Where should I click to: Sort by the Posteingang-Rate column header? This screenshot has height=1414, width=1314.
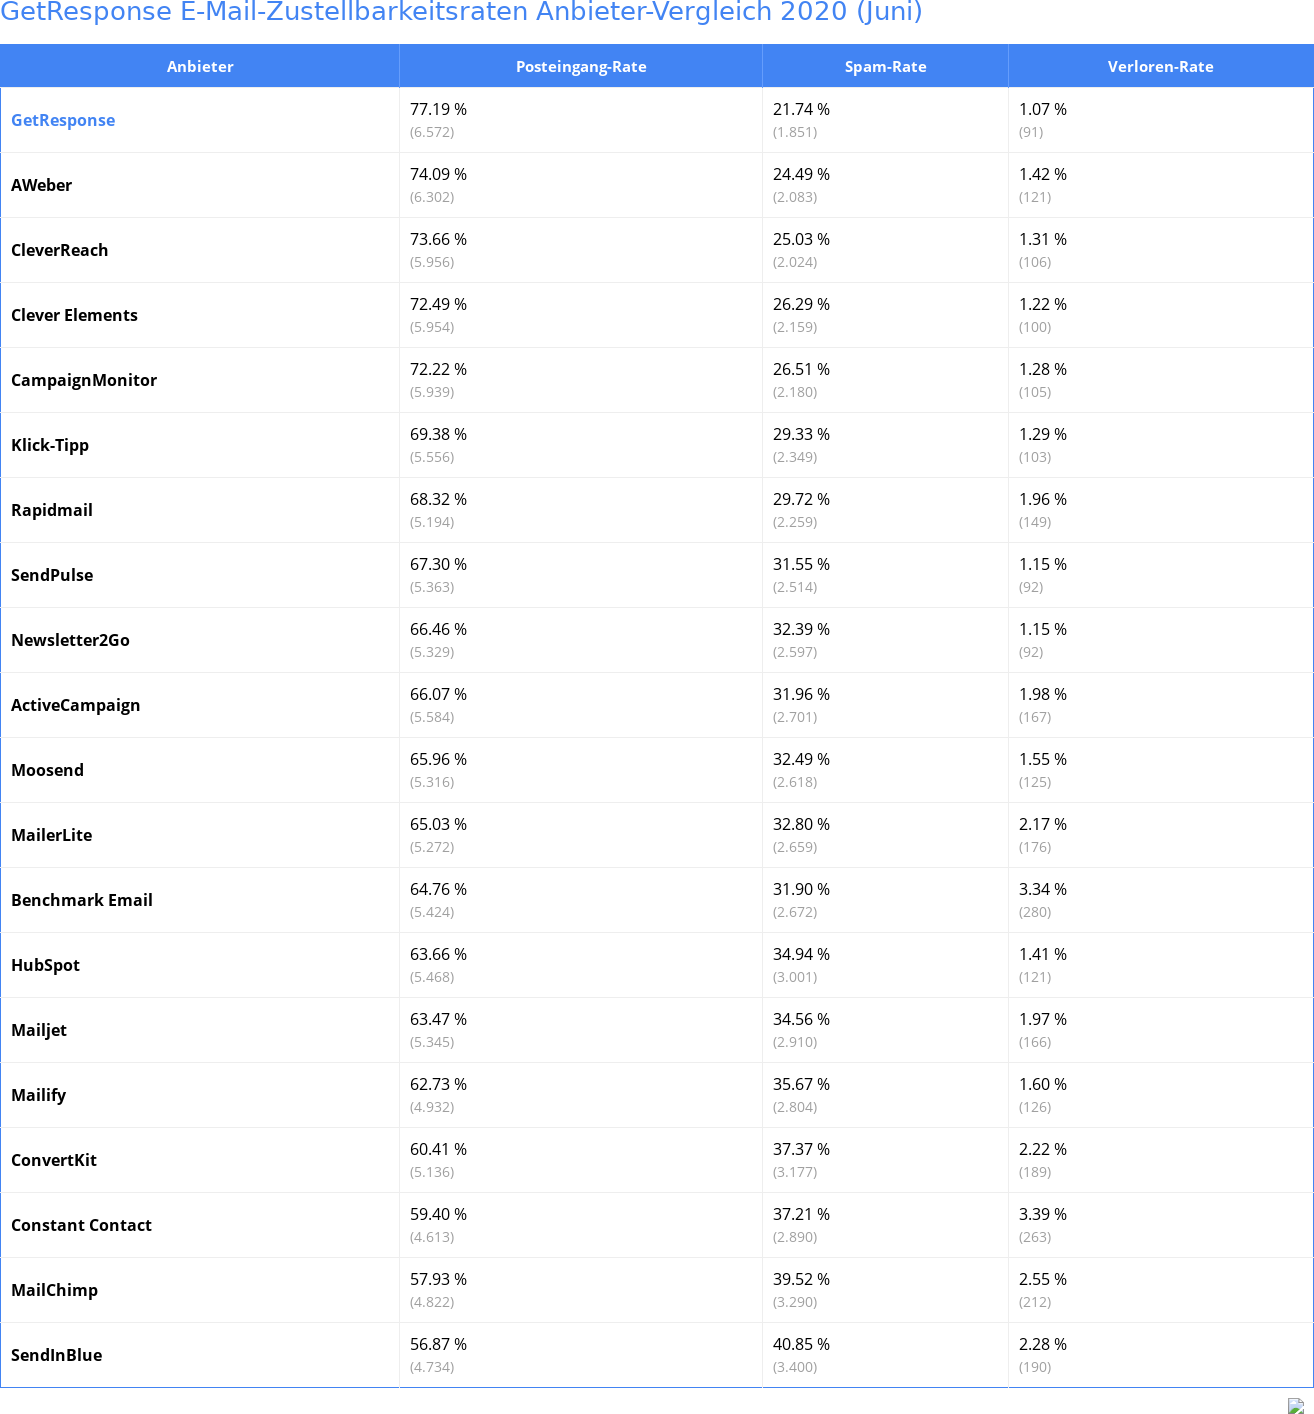pyautogui.click(x=581, y=66)
